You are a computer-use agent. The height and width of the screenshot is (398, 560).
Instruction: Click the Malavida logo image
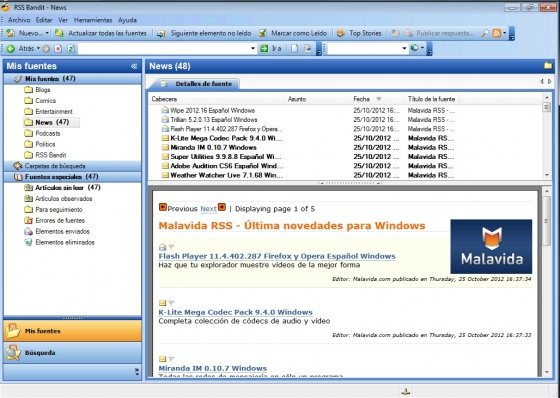[491, 247]
